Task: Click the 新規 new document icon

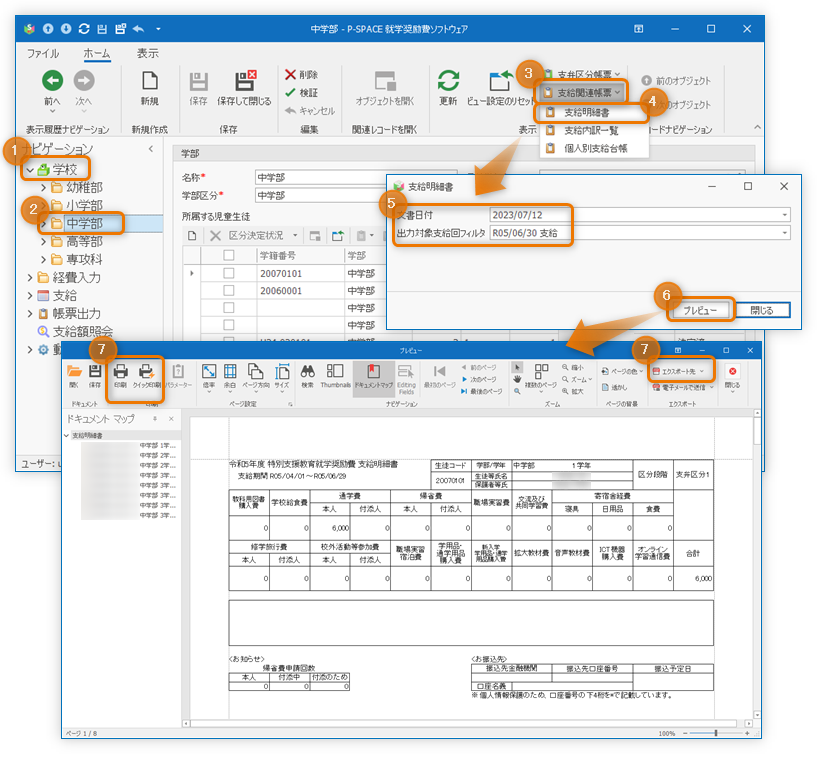Action: [x=149, y=81]
